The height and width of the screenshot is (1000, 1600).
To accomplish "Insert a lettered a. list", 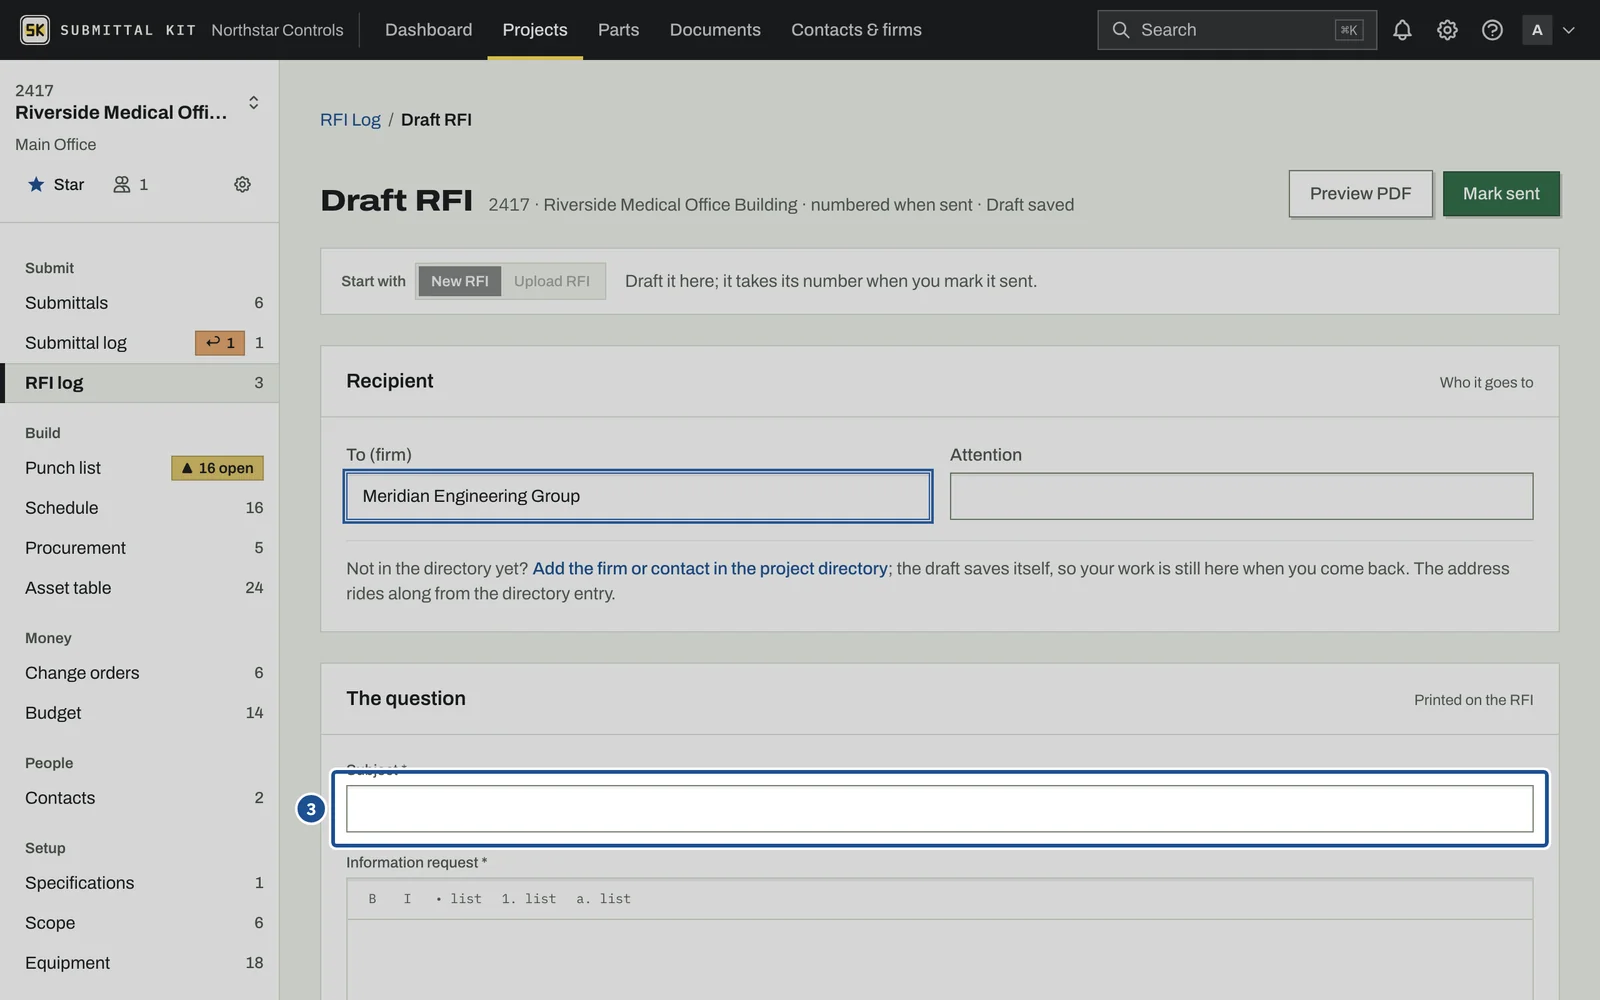I will 603,899.
